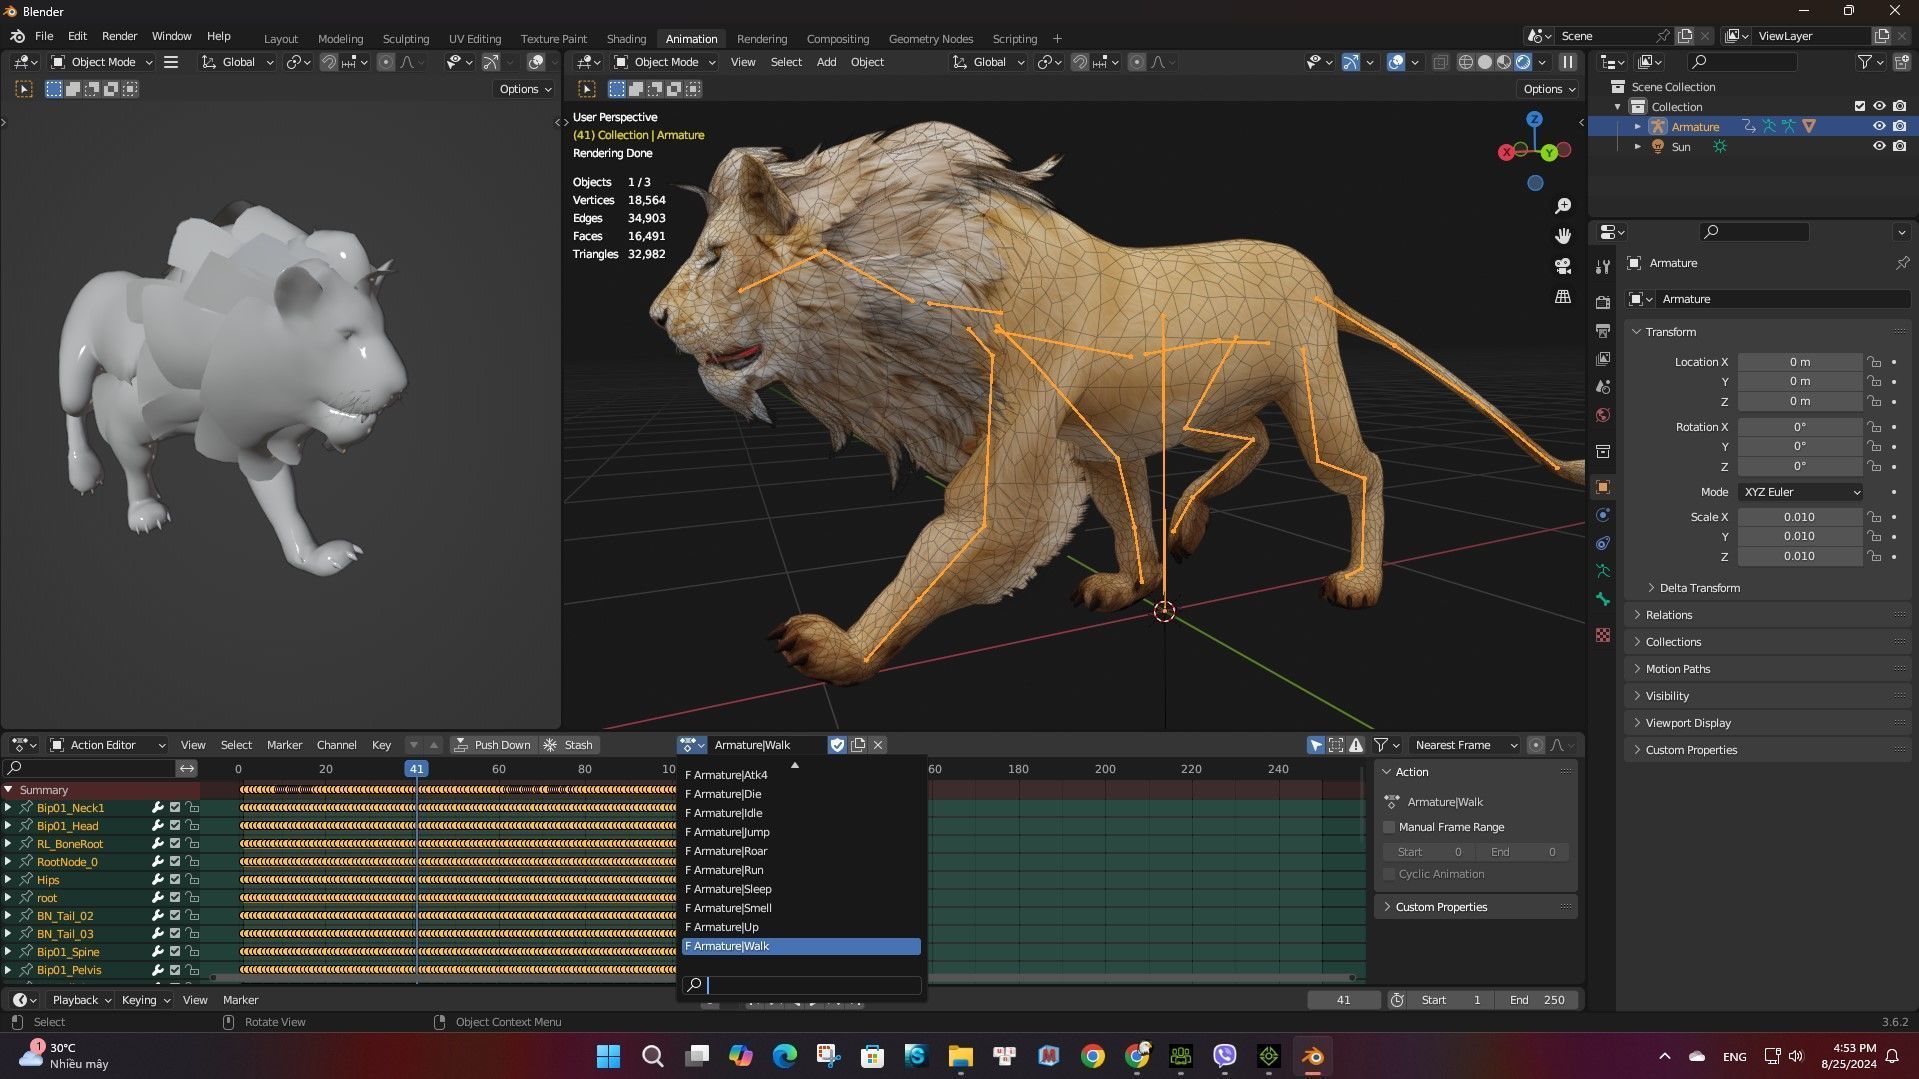The image size is (1919, 1079).
Task: Hide Sun in viewport via eye
Action: (x=1879, y=146)
